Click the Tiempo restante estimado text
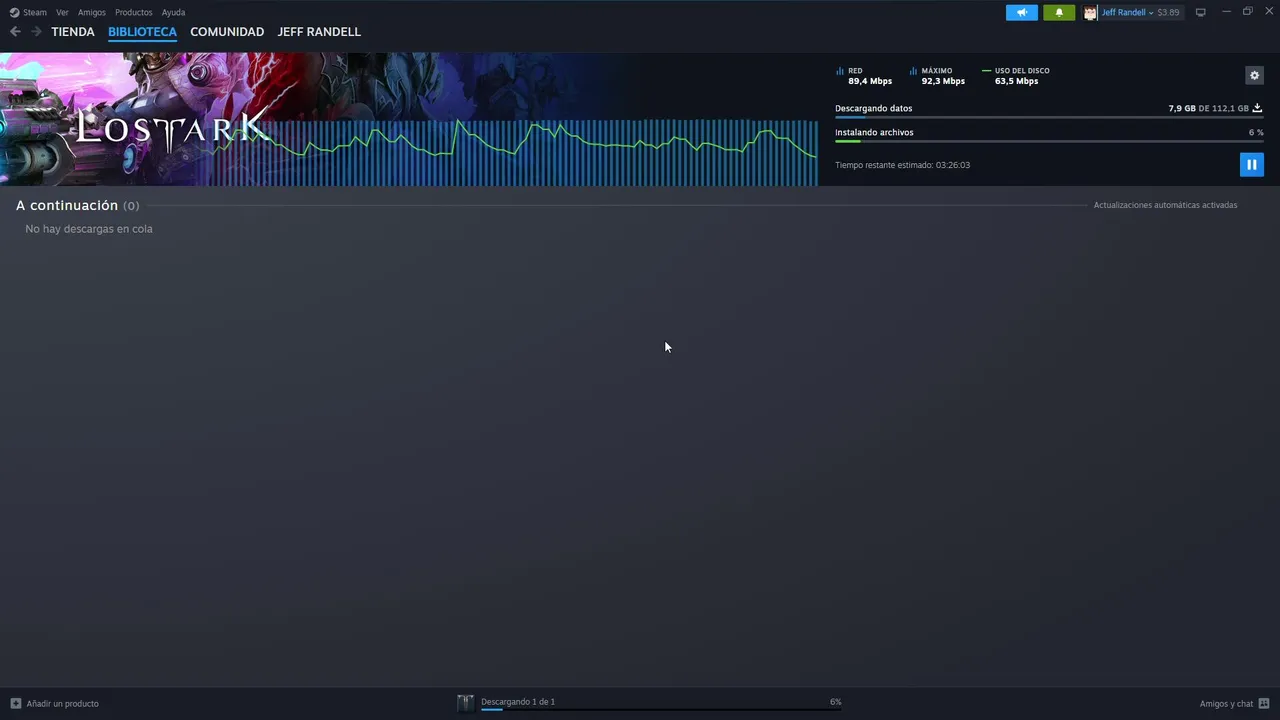 click(902, 165)
